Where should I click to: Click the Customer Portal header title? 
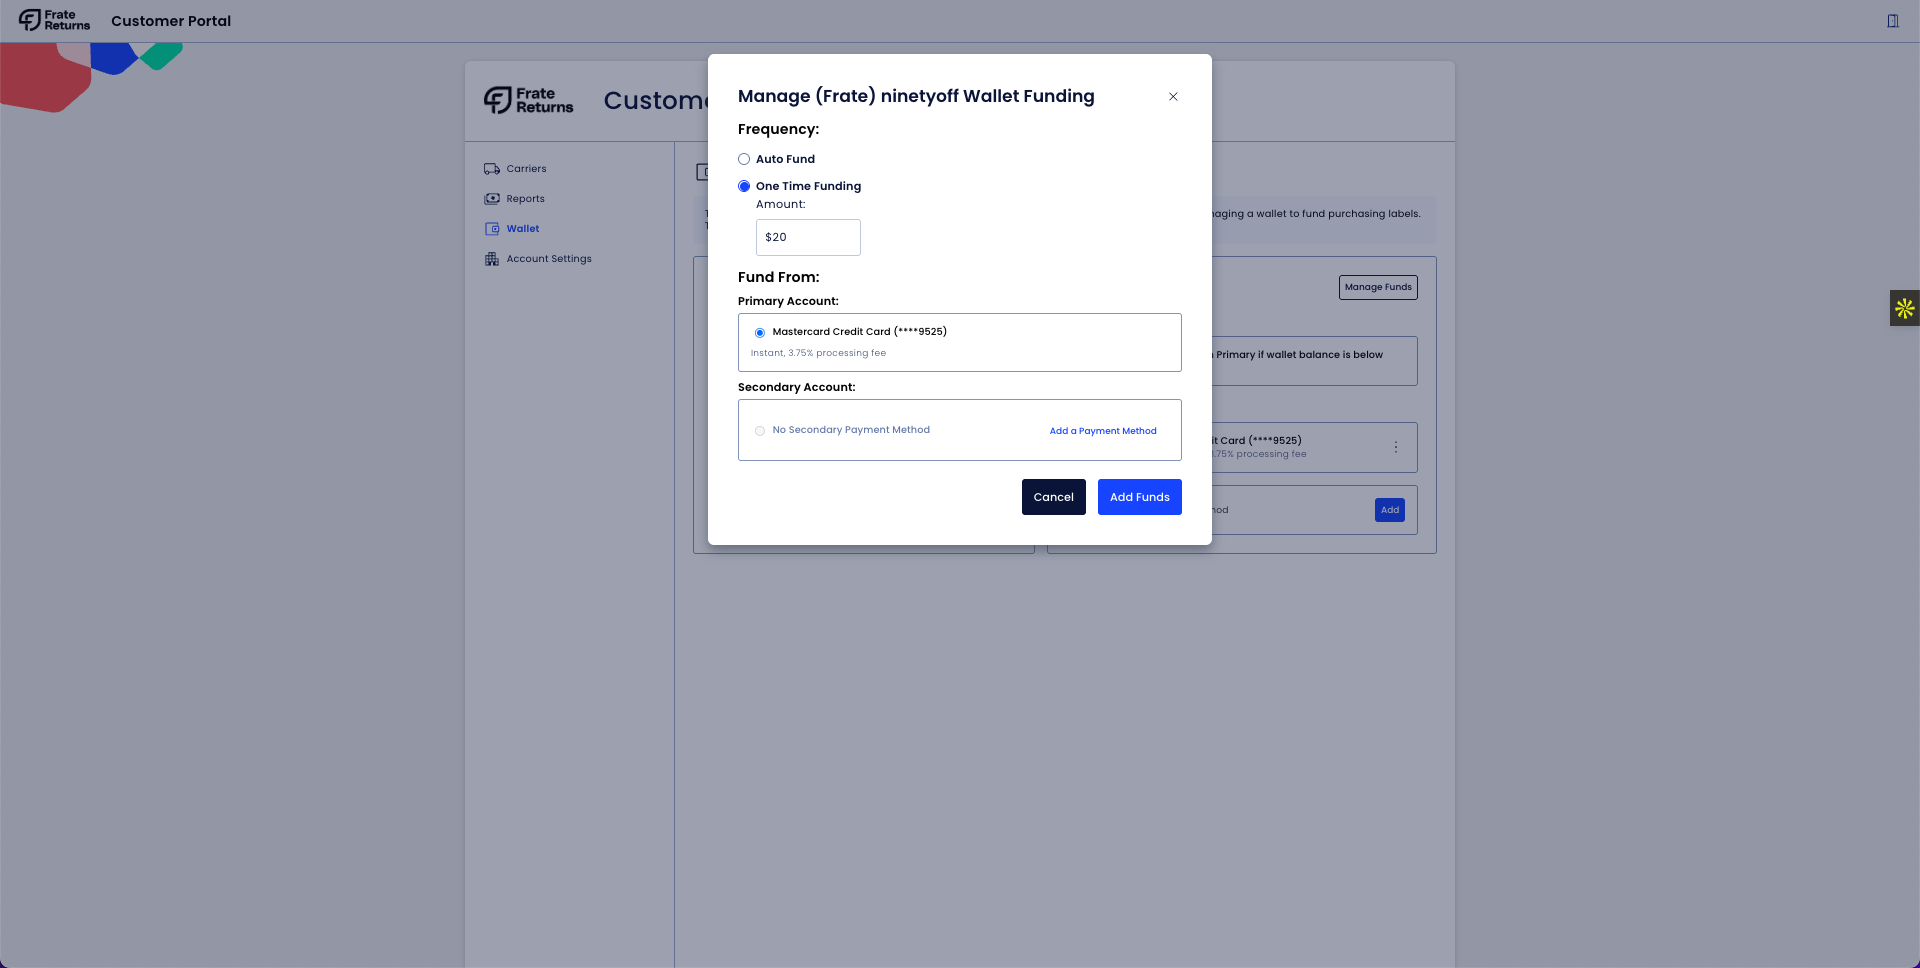(171, 21)
